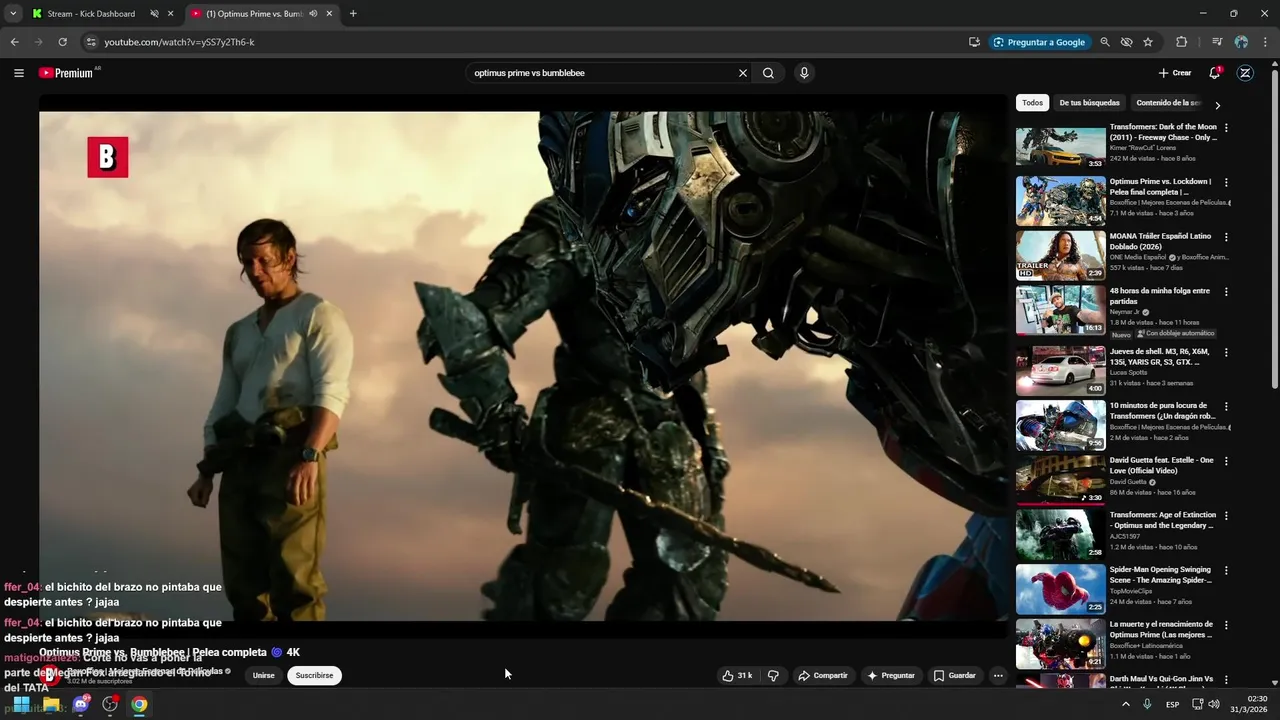The width and height of the screenshot is (1280, 720).
Task: Mute the YouTube tab audio
Action: click(313, 14)
